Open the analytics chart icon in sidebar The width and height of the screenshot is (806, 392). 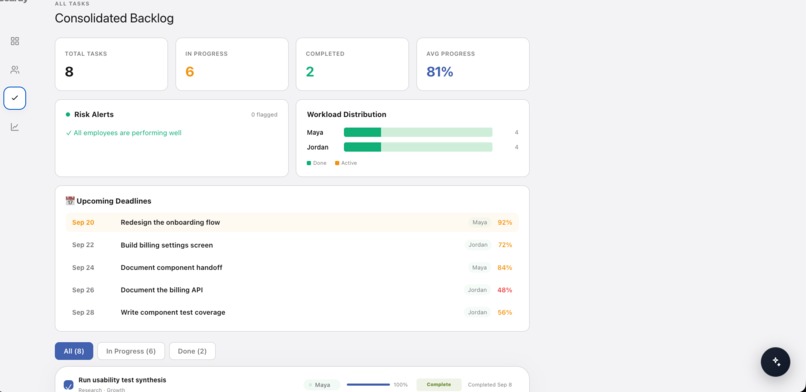[x=15, y=127]
